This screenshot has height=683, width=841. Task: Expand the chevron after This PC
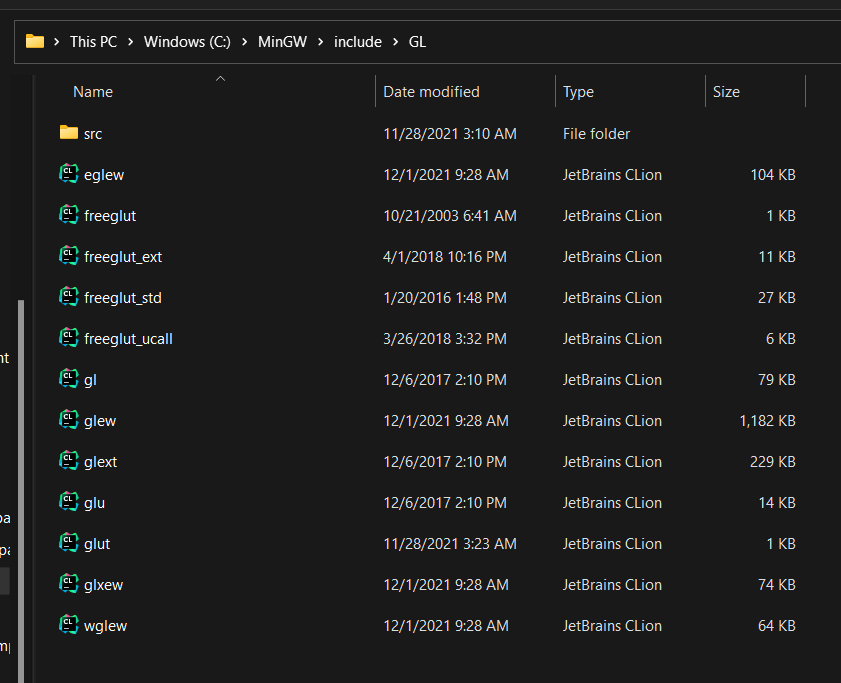[131, 42]
